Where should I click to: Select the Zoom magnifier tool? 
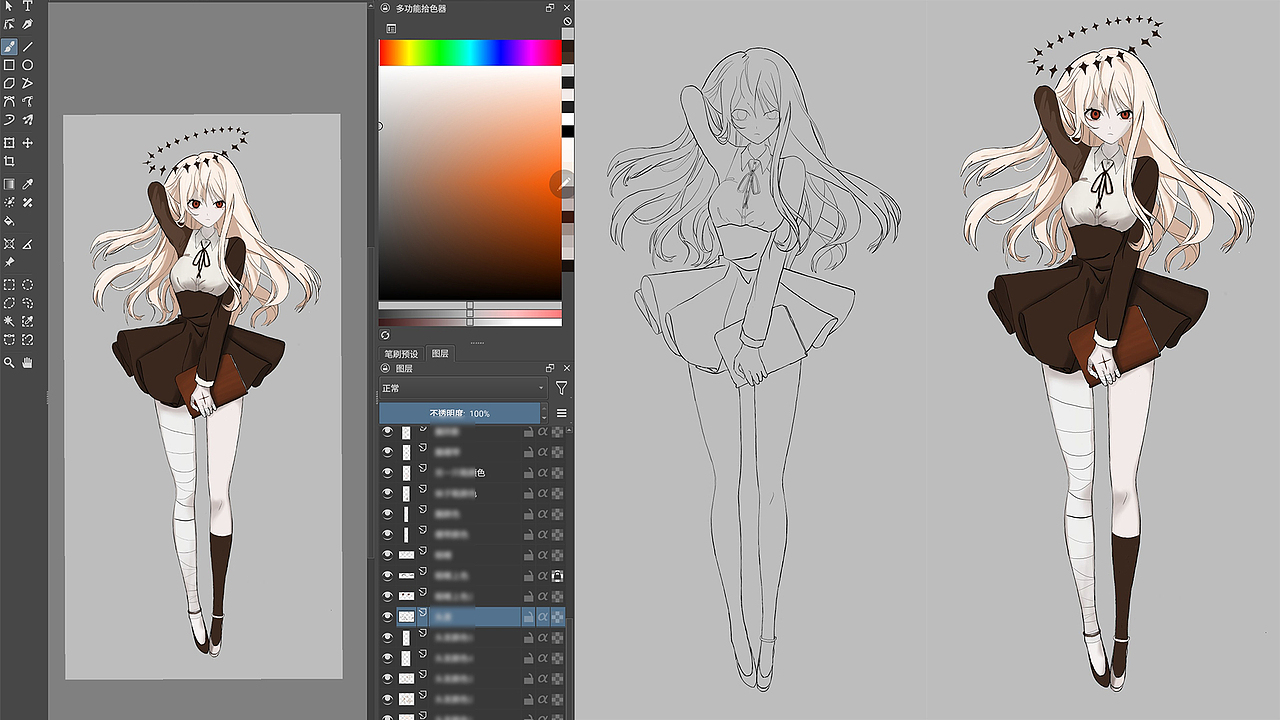pos(9,362)
